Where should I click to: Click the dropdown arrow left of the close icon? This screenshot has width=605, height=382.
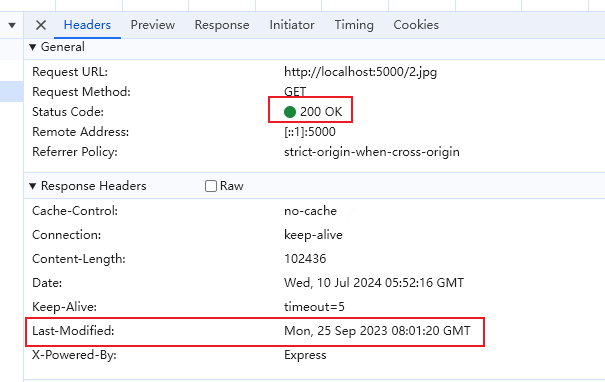pos(12,25)
